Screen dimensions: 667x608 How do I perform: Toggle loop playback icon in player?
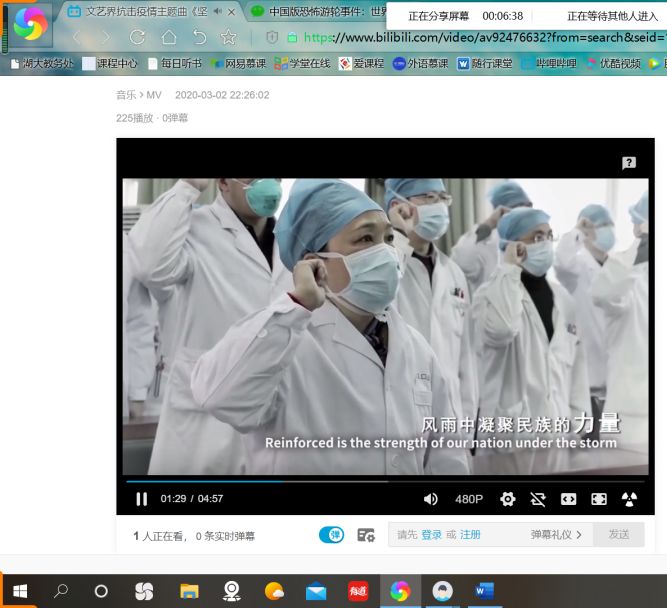[x=538, y=499]
